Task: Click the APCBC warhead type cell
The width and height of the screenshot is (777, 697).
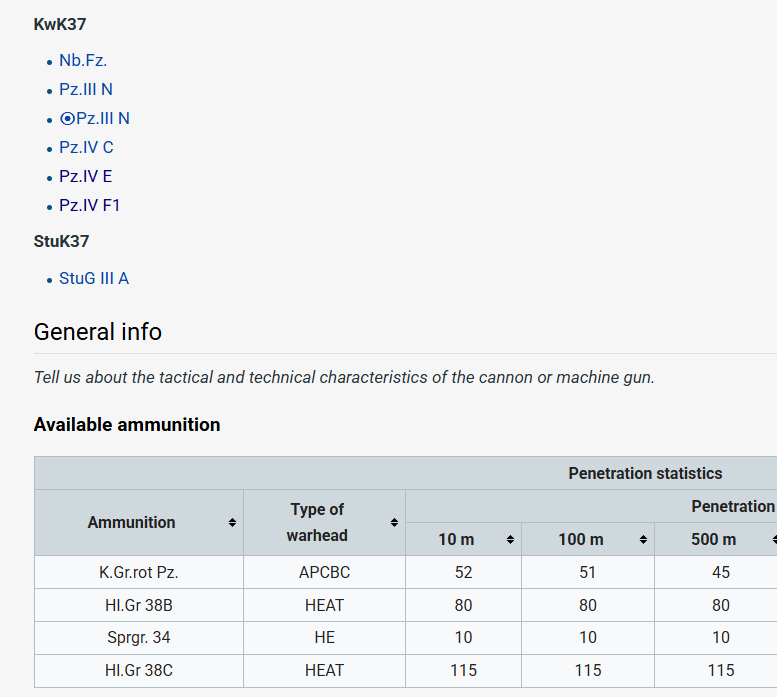Action: click(324, 573)
